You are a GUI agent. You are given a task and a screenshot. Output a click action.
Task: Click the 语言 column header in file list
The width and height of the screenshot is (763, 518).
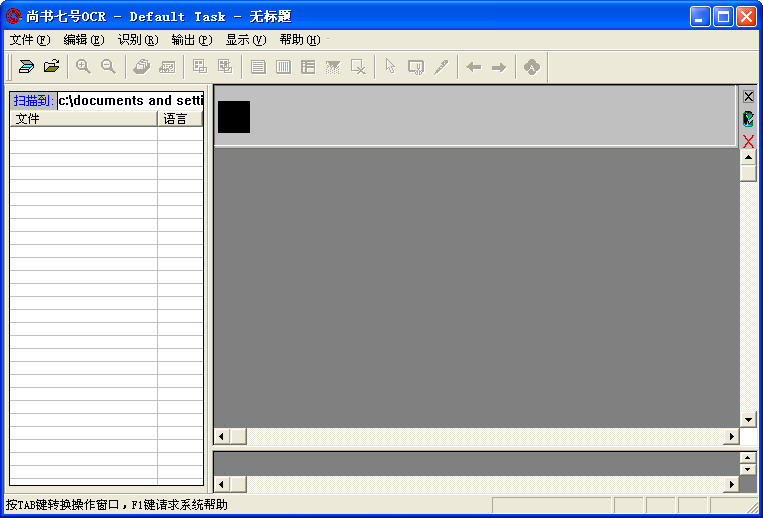click(x=179, y=119)
